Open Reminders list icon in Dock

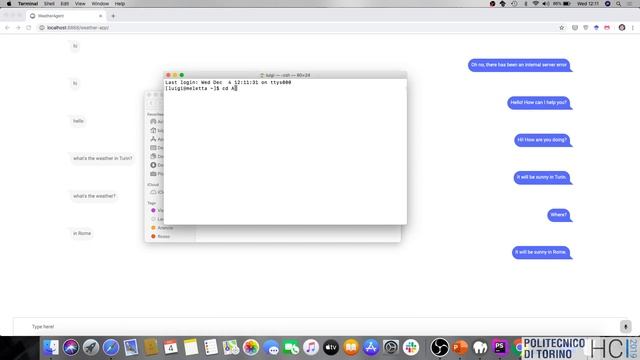[211, 347]
